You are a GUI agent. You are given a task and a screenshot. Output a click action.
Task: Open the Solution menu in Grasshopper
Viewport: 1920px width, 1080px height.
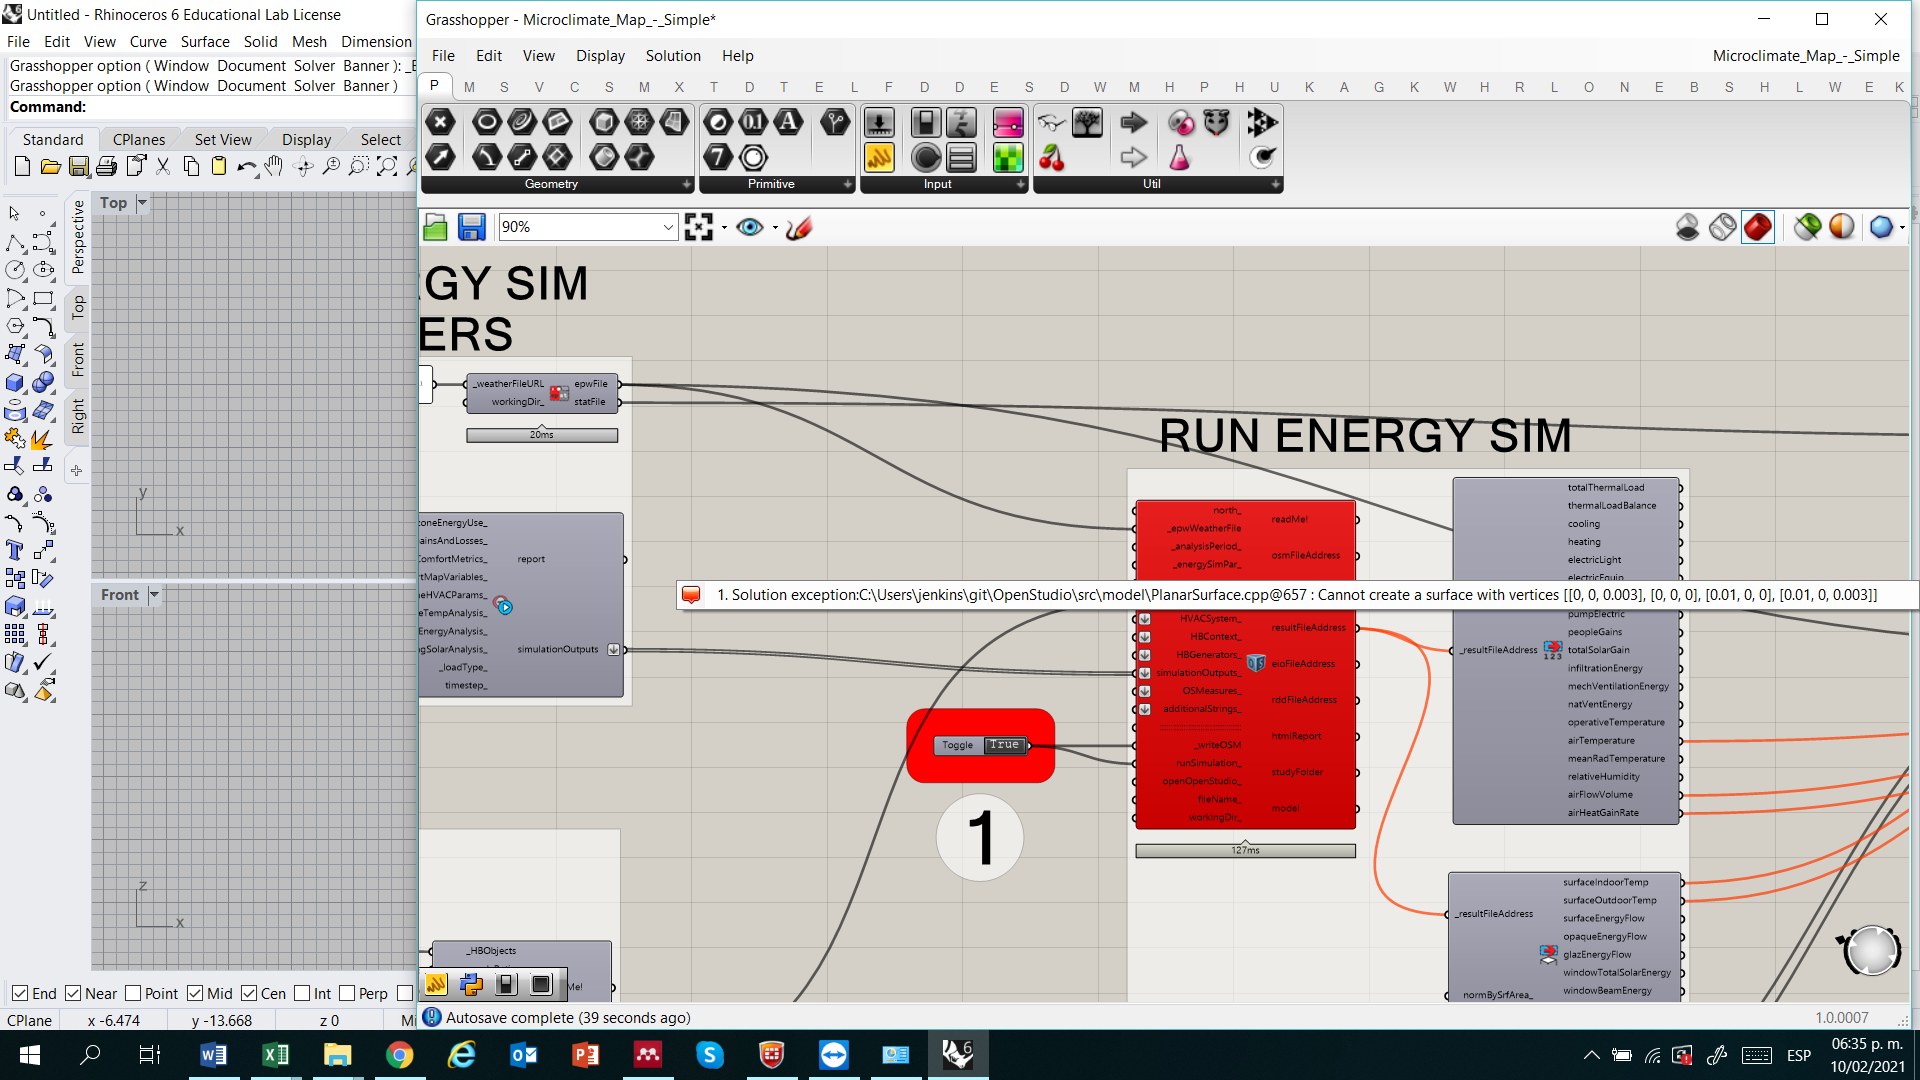[x=672, y=56]
